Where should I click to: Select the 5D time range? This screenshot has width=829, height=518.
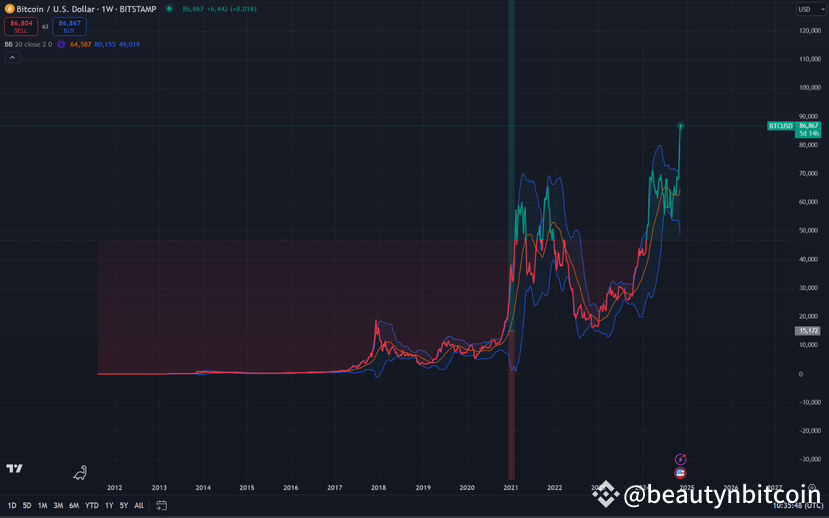(27, 505)
